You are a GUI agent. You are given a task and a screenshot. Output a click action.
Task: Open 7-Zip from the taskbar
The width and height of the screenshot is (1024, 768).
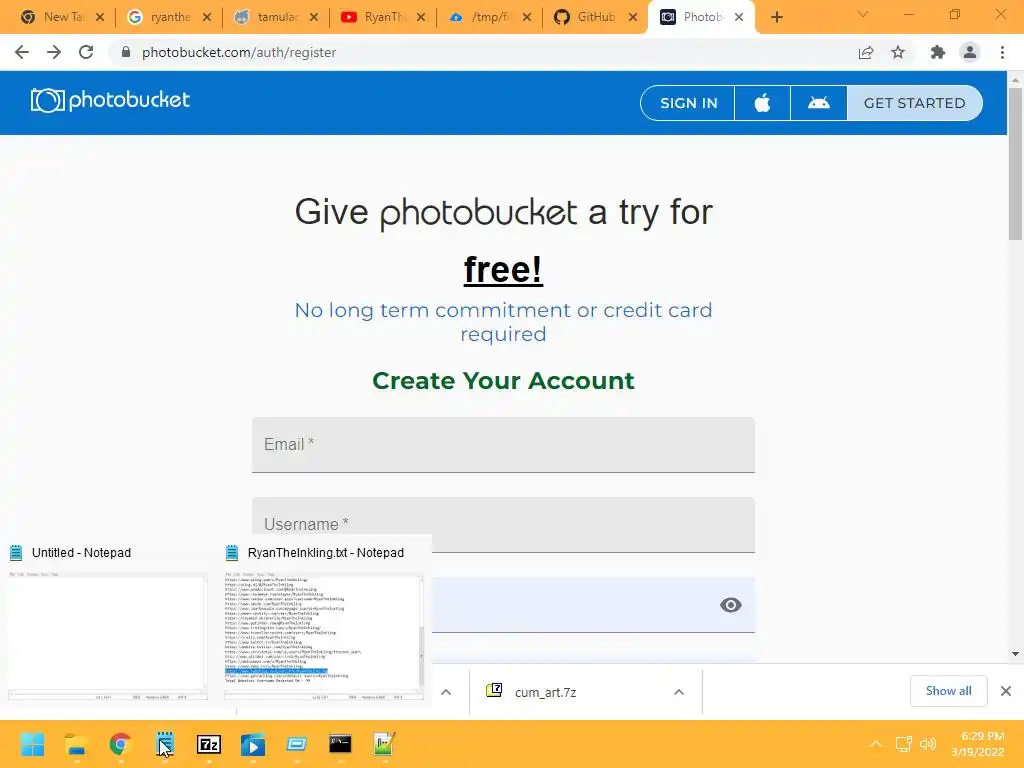(209, 744)
